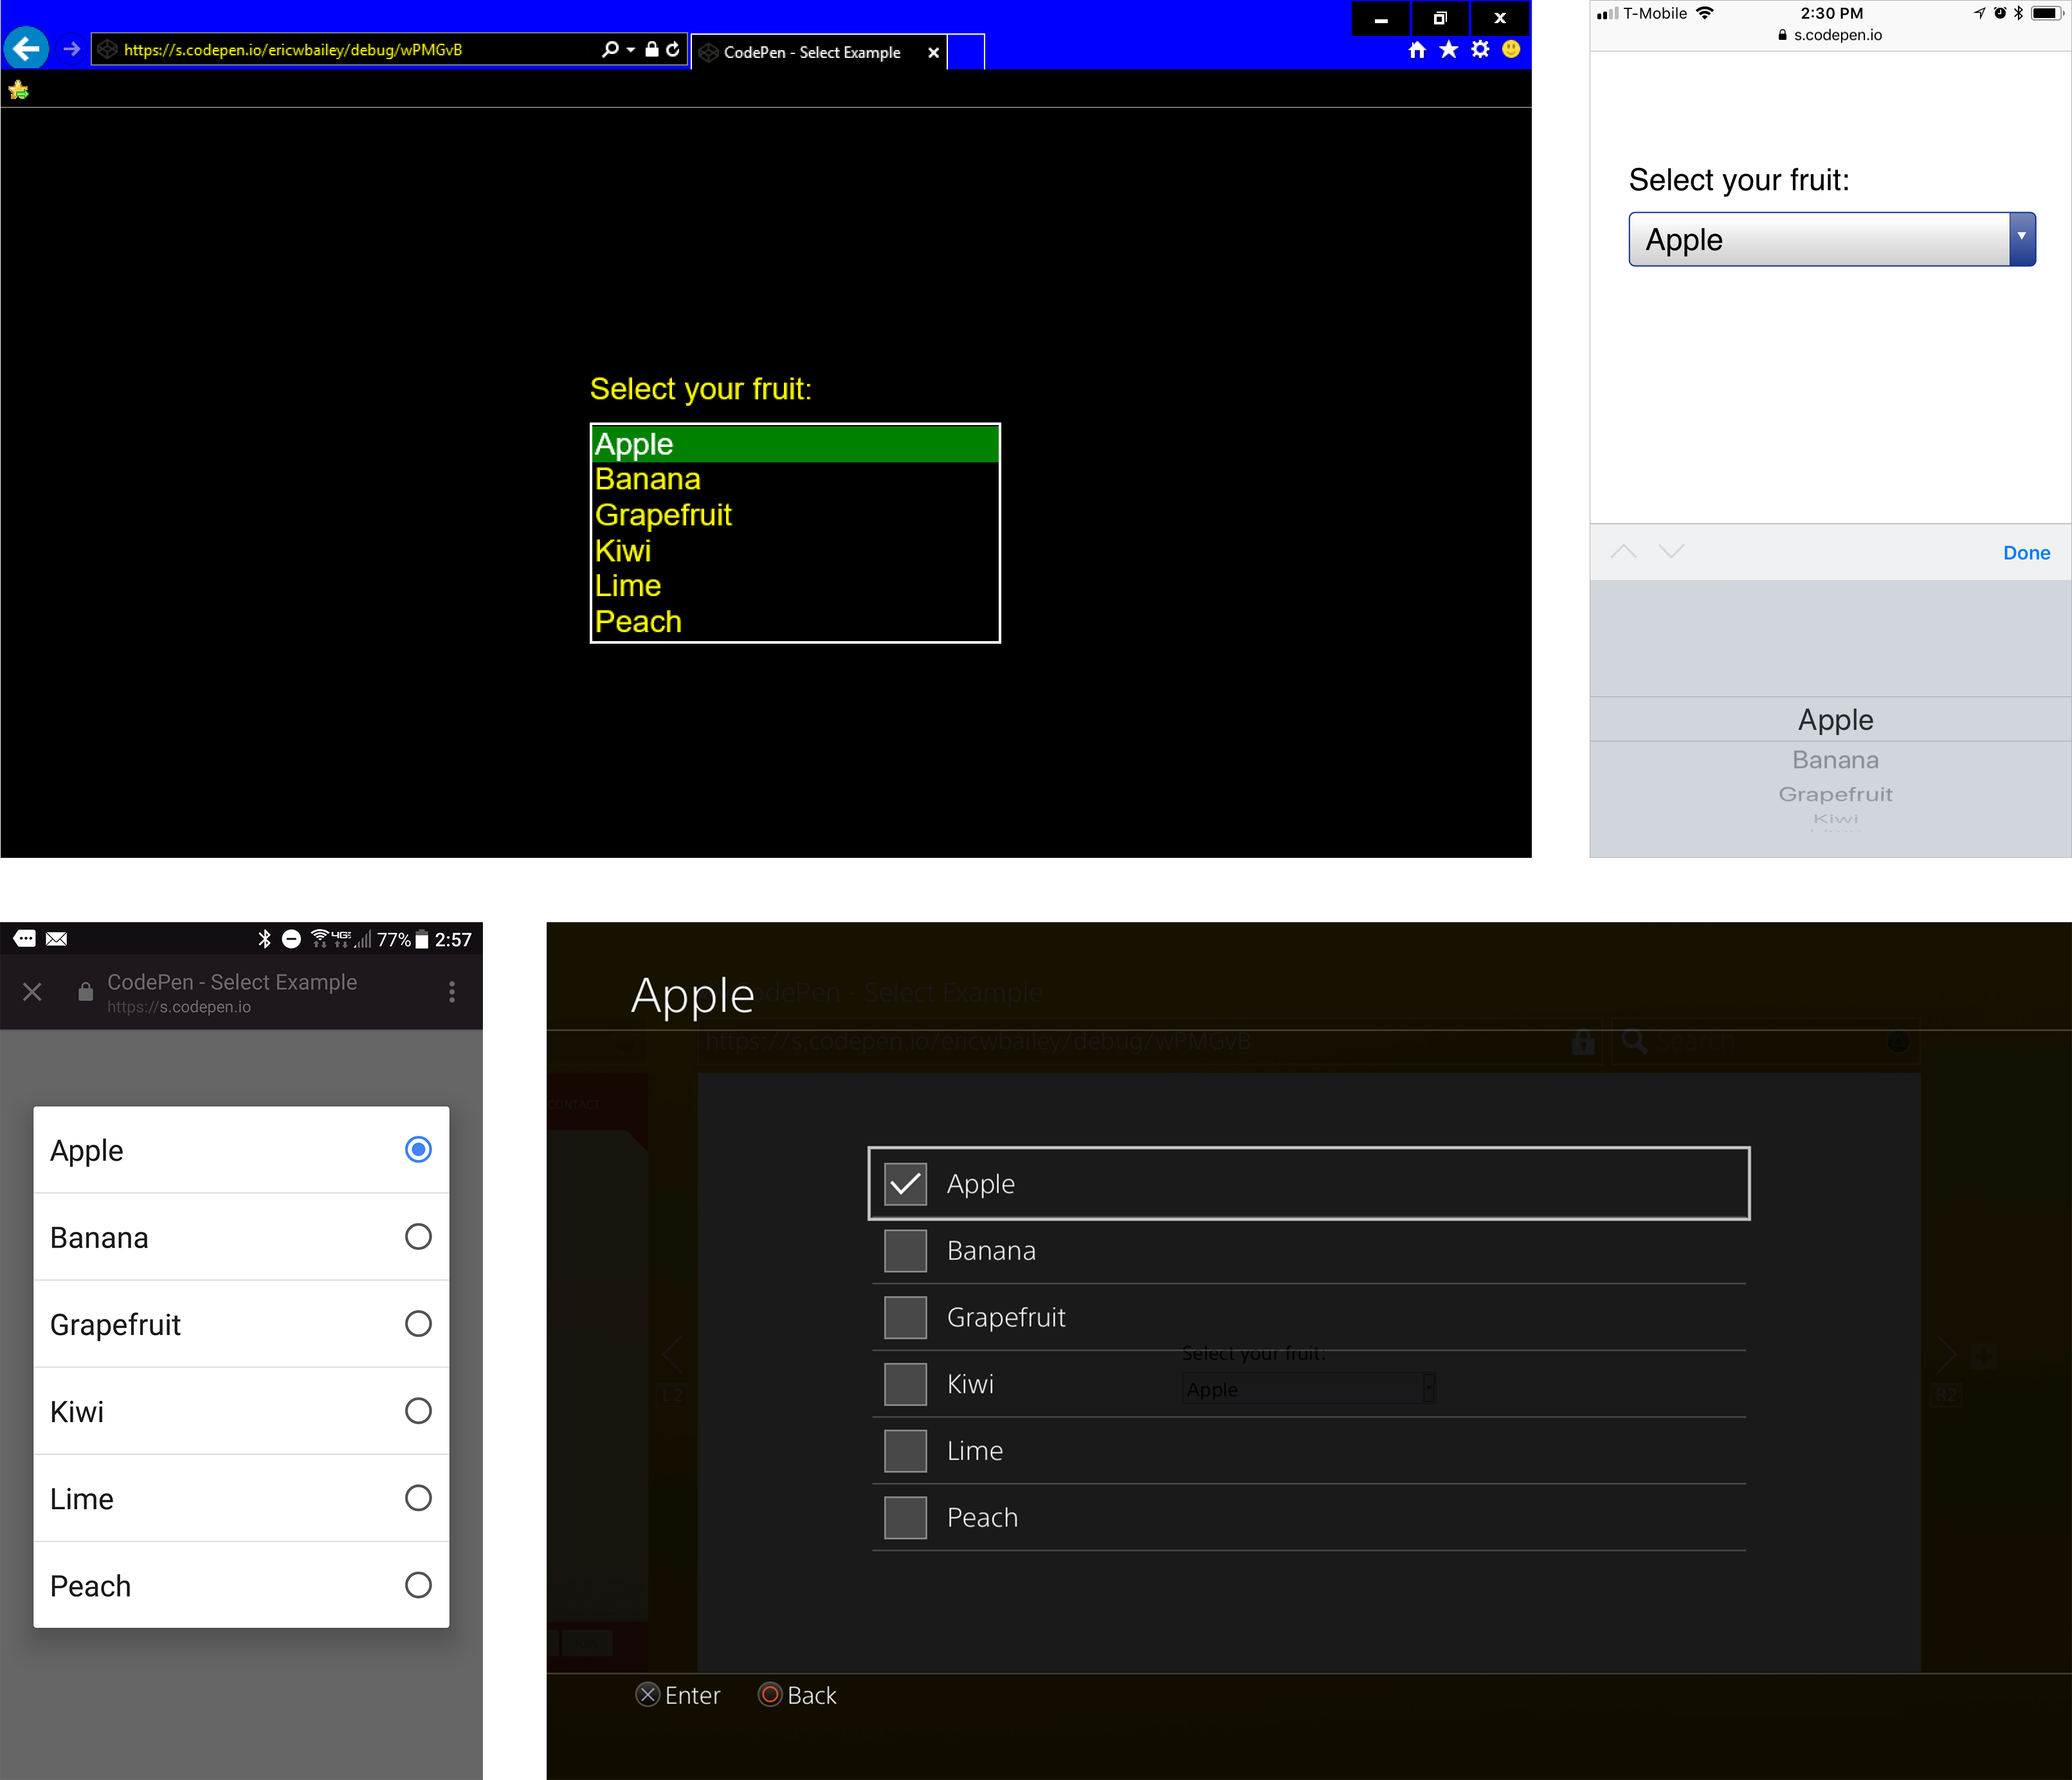Check the Peach checkbox

click(905, 1517)
